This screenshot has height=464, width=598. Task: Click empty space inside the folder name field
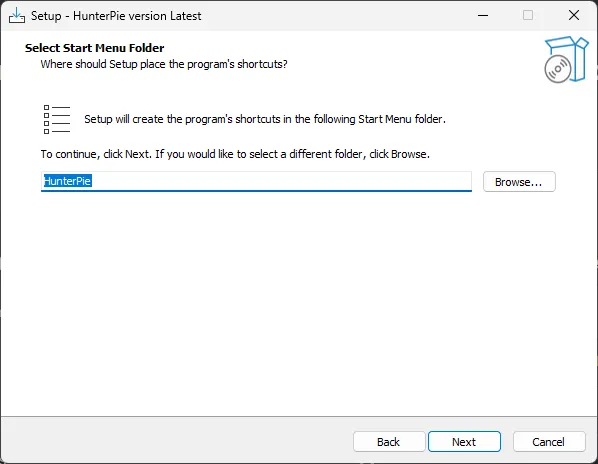[281, 181]
